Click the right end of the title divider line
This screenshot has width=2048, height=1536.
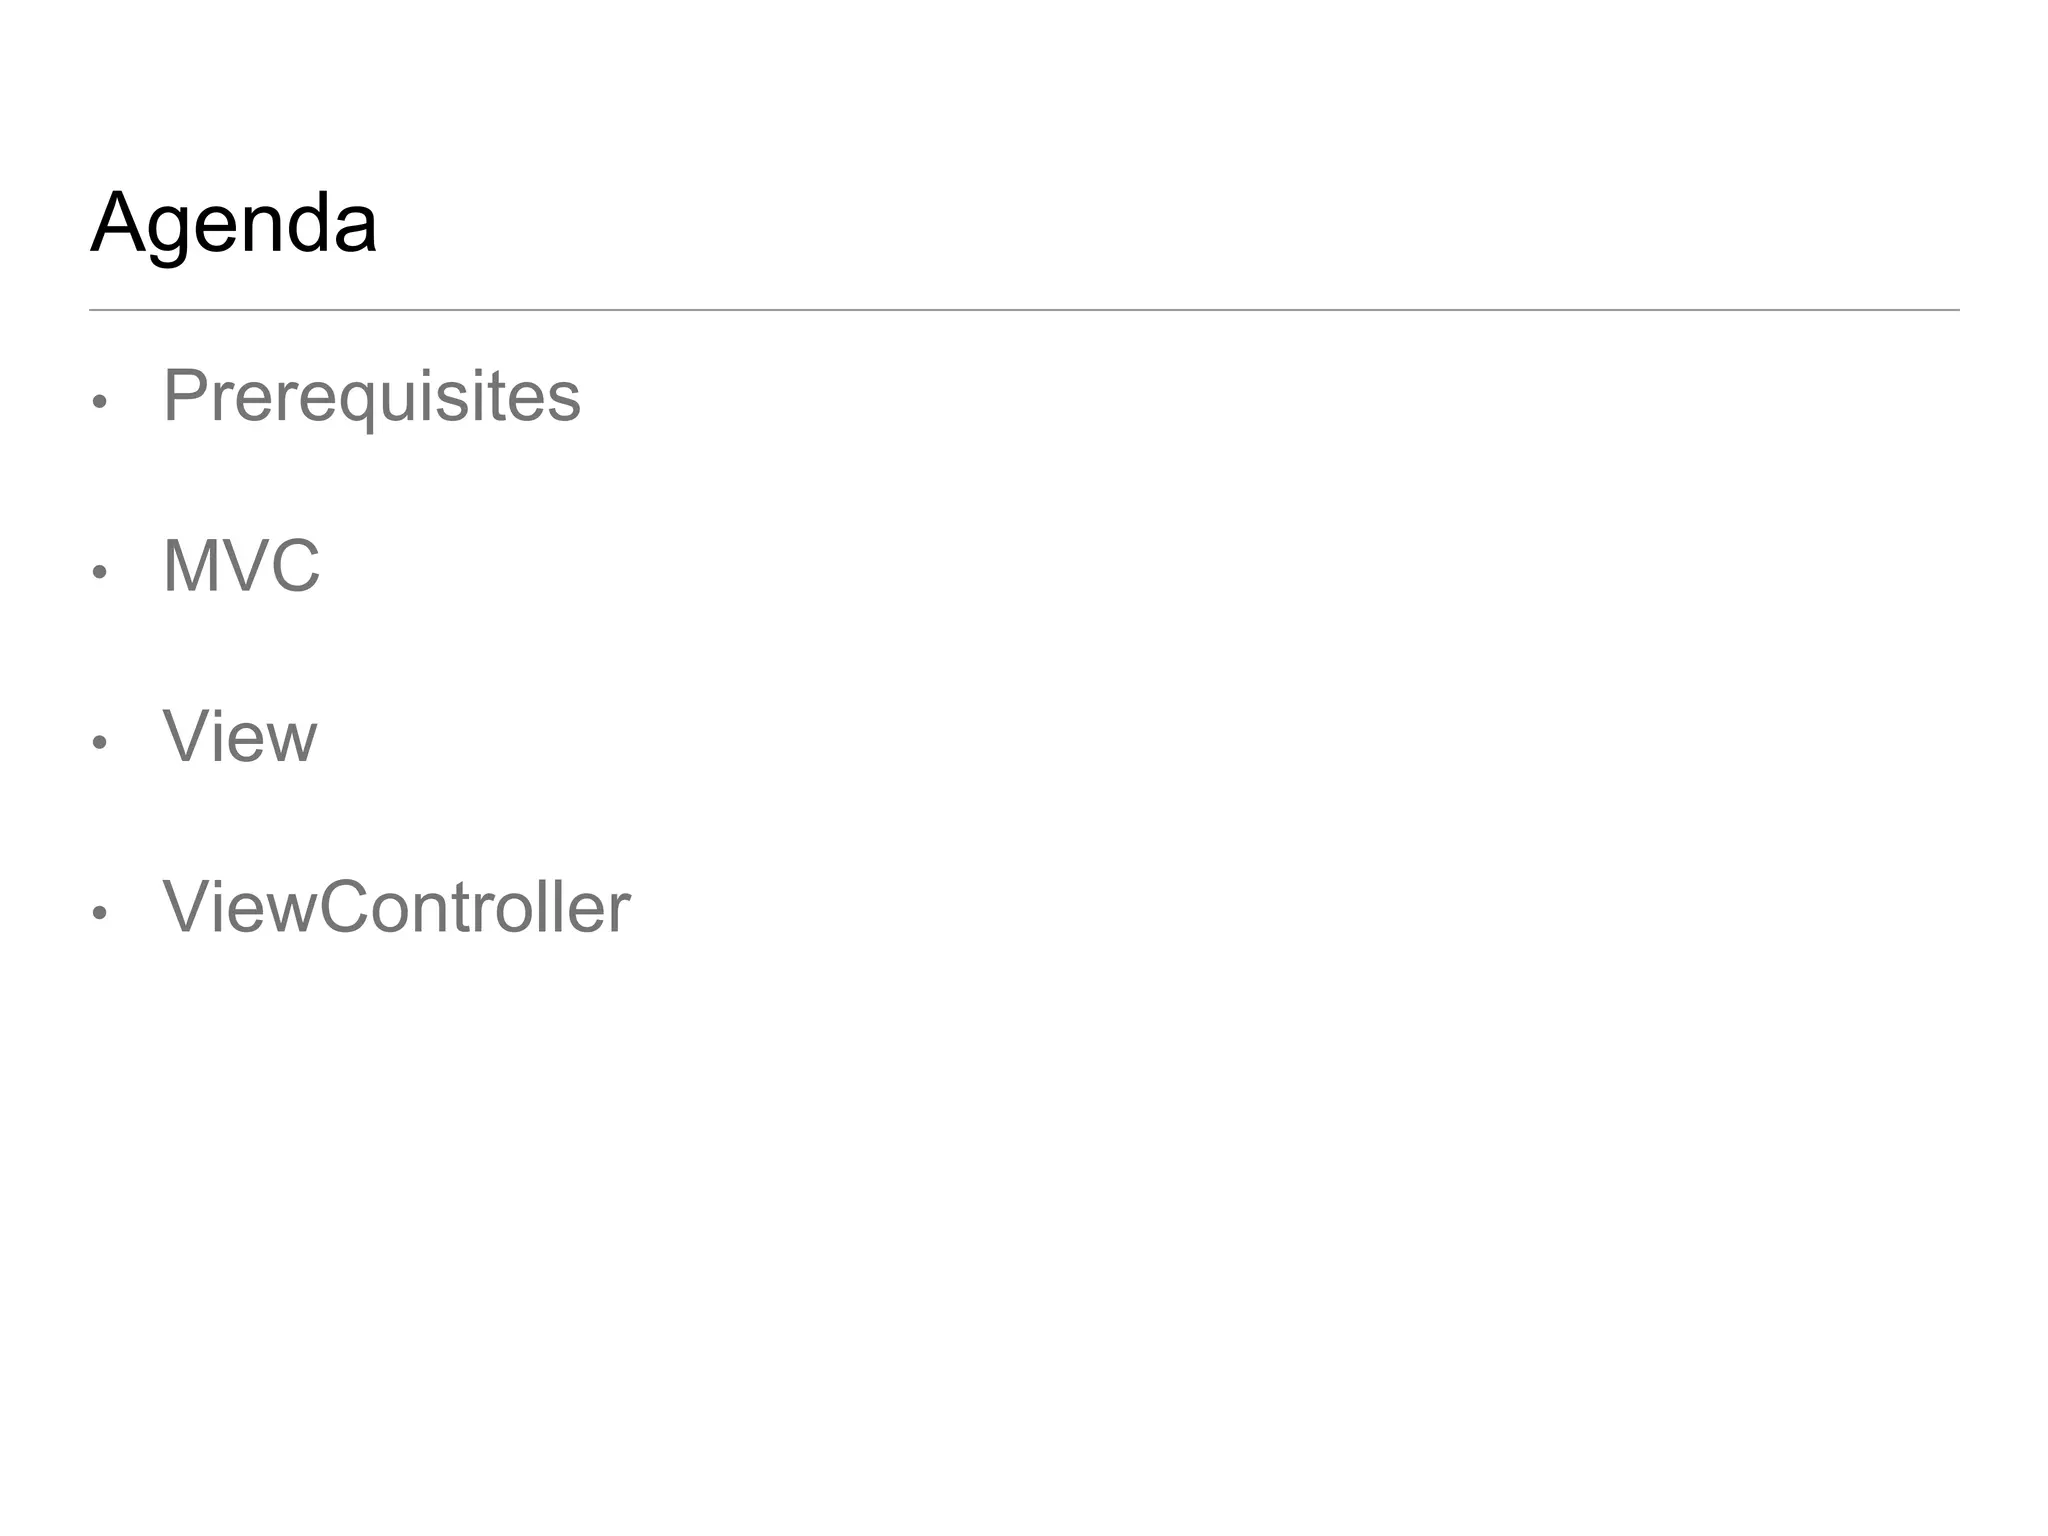pos(1956,310)
